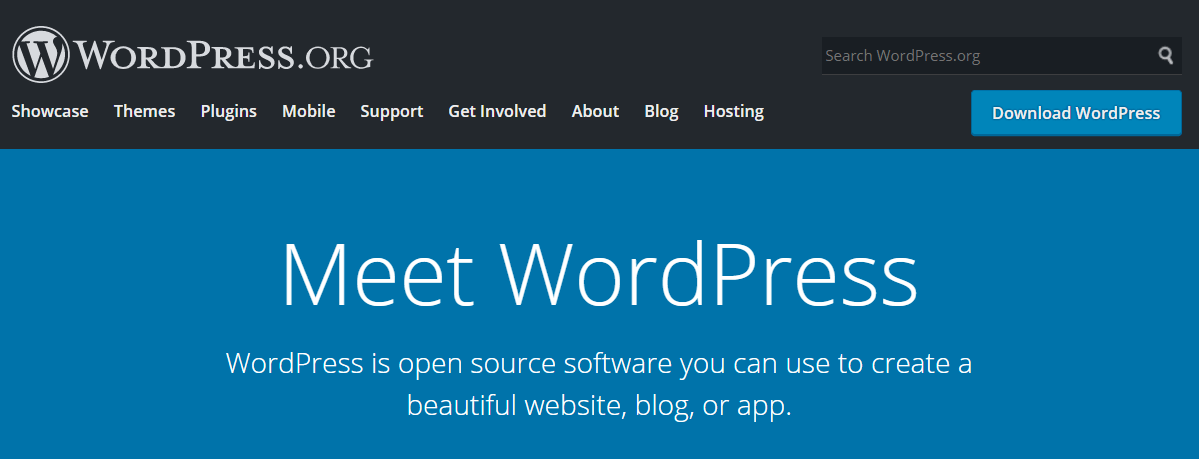The width and height of the screenshot is (1199, 459).
Task: Open the Showcase menu item
Action: 50,112
